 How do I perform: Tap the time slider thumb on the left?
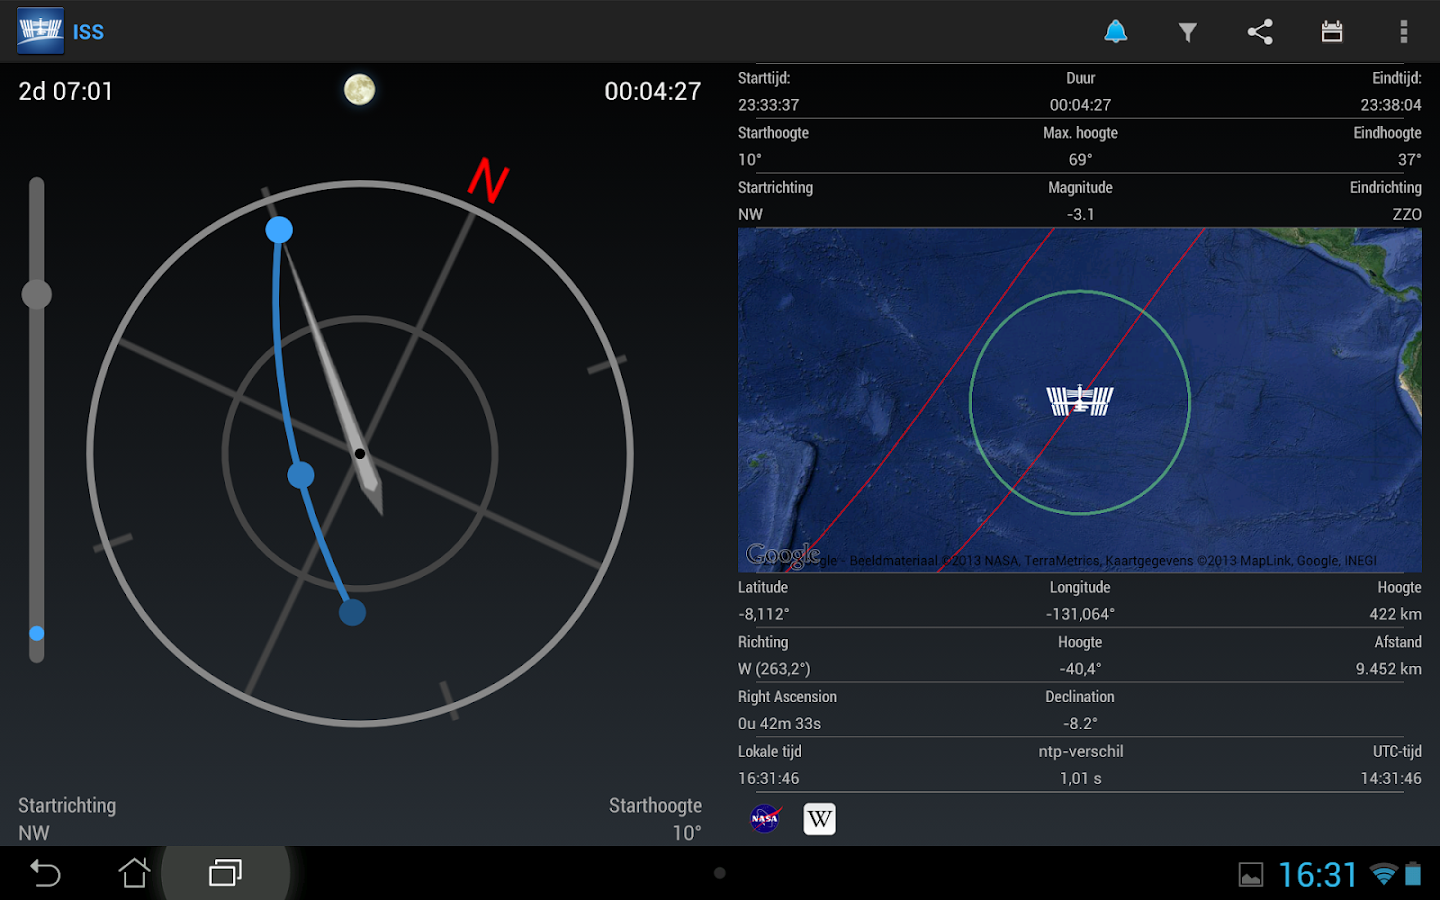tap(37, 294)
